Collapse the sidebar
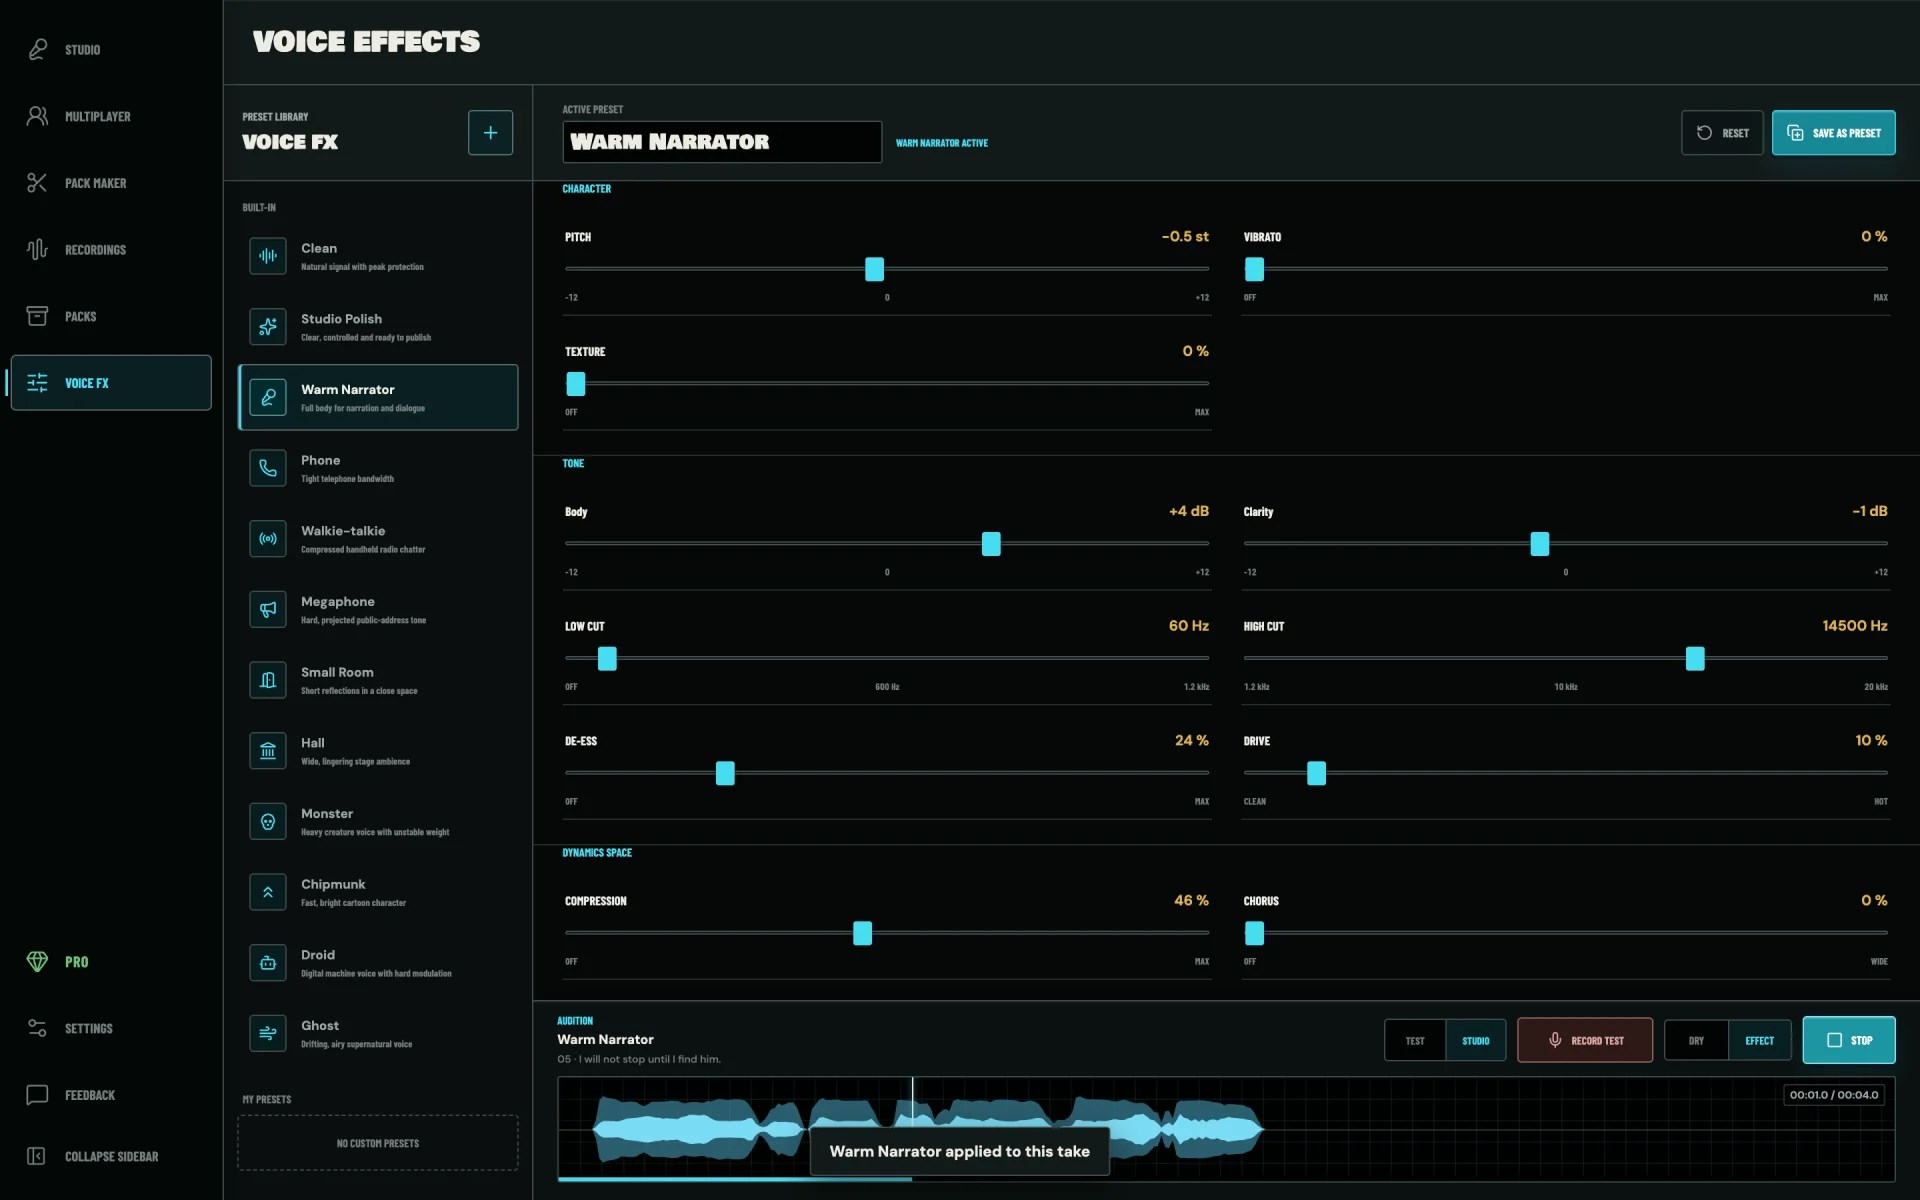Image resolution: width=1920 pixels, height=1200 pixels. (x=111, y=1156)
